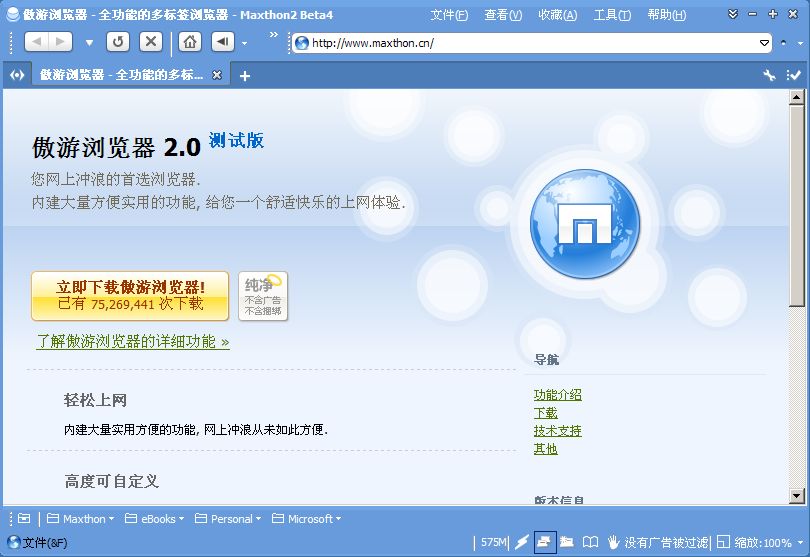Image resolution: width=810 pixels, height=557 pixels.
Task: Click the hand ad-filter status icon
Action: (x=613, y=542)
